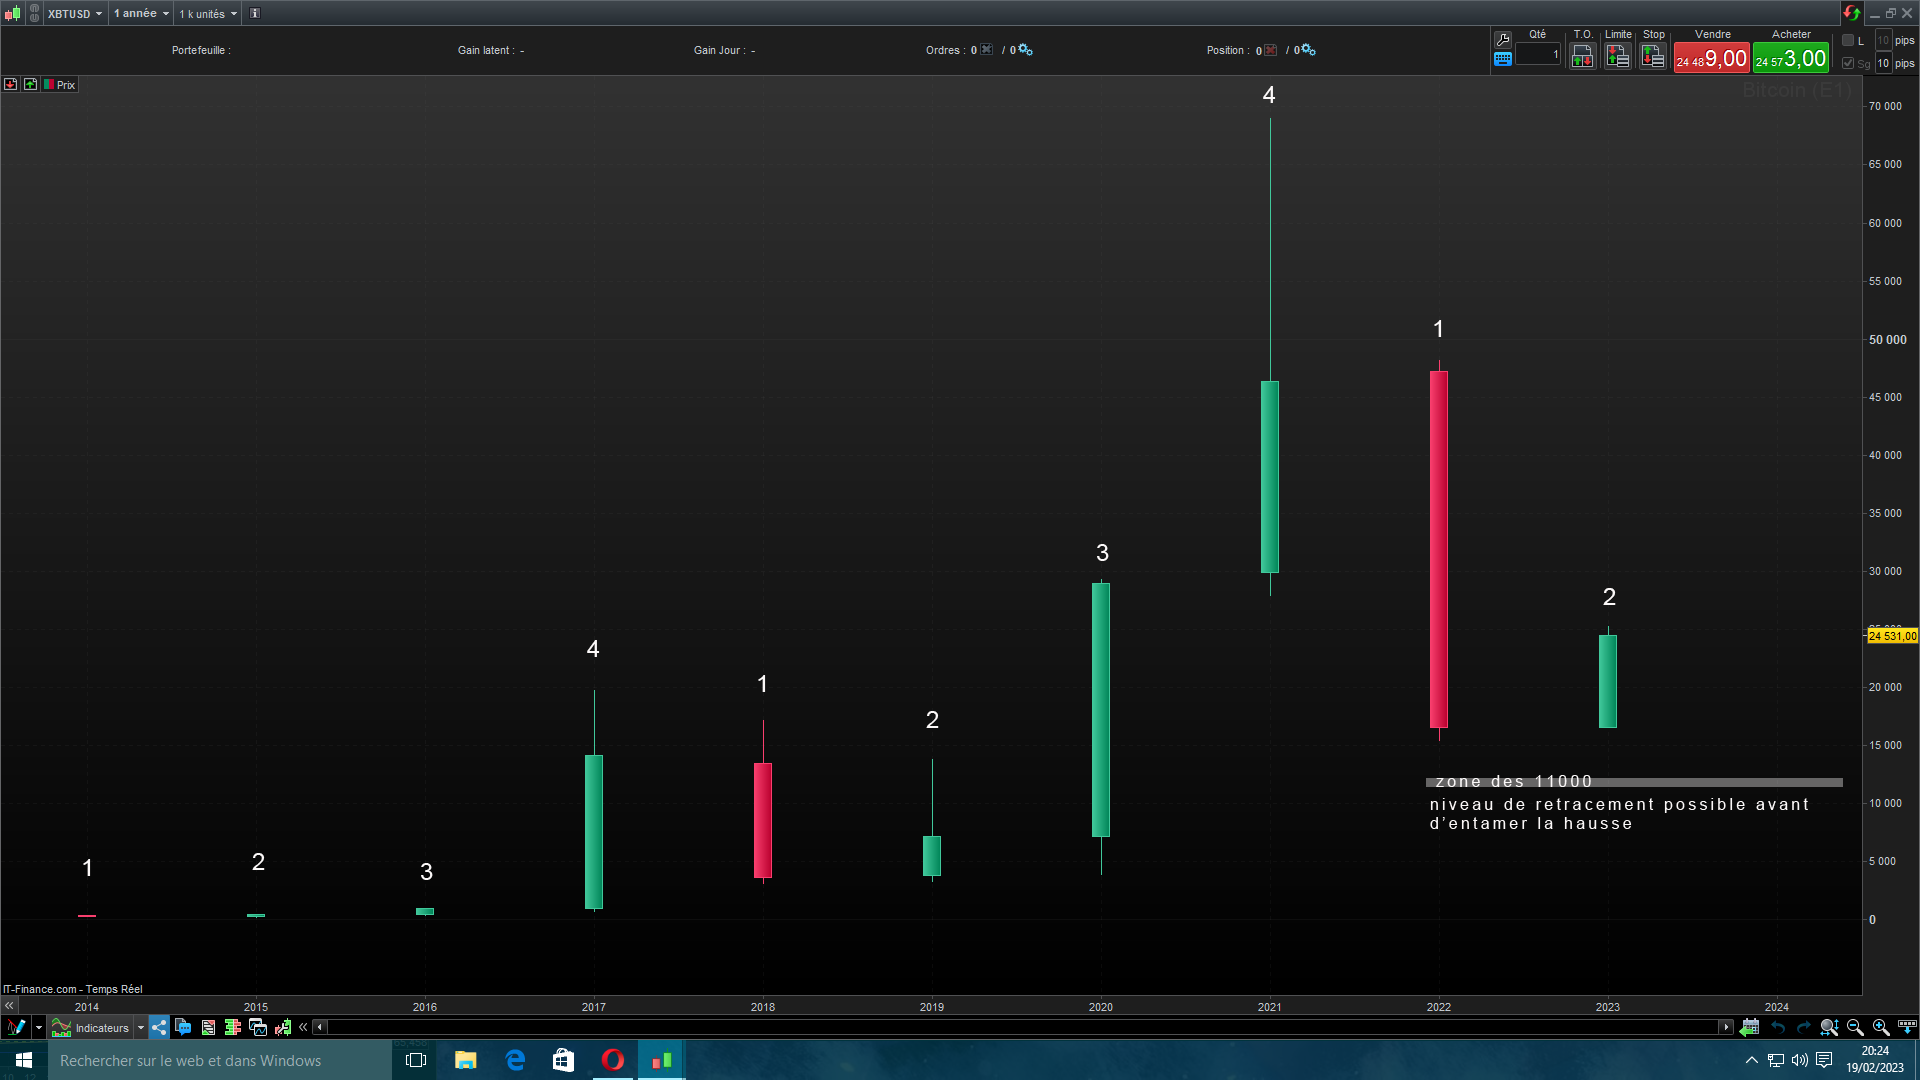Click the red Vendre sell button

[x=1712, y=58]
